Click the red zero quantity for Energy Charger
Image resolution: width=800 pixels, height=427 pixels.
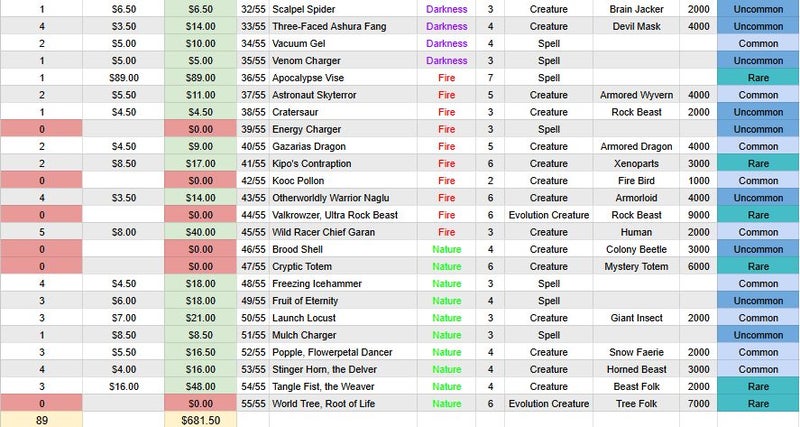point(41,129)
